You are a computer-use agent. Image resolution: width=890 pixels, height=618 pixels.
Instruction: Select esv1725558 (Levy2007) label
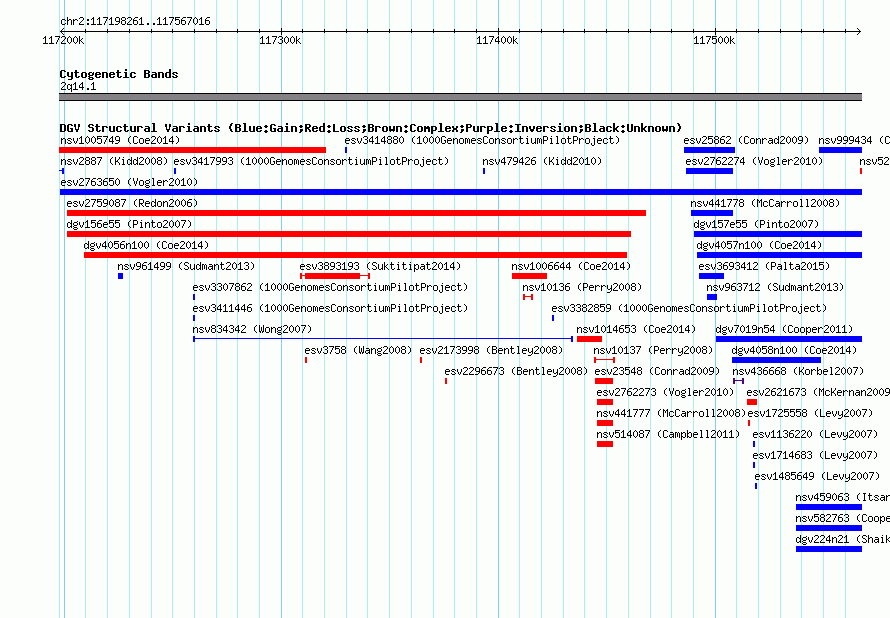(811, 413)
